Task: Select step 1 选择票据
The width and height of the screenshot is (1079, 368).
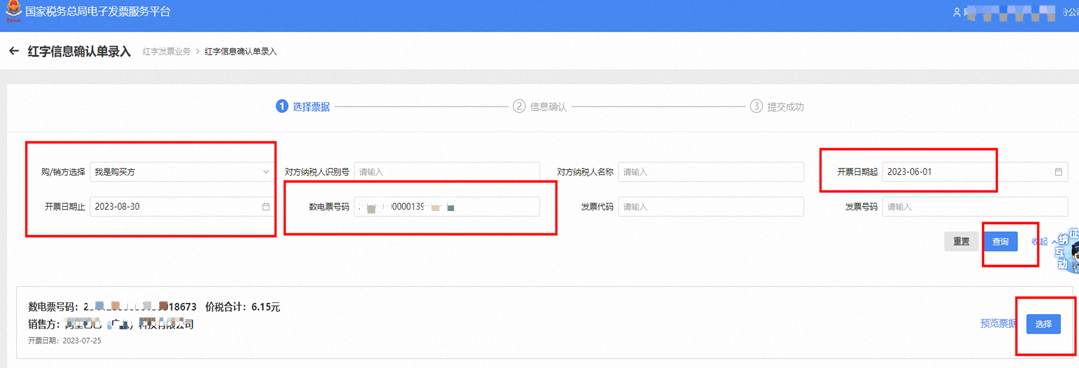Action: coord(302,107)
